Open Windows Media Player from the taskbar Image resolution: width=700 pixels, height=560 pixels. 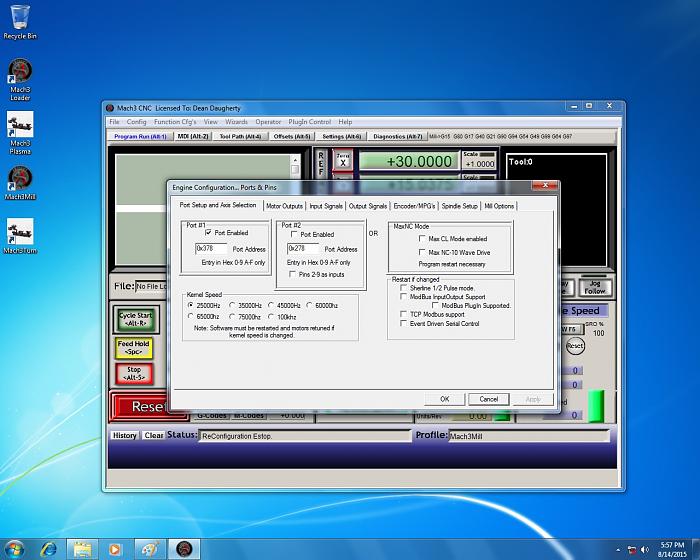click(115, 549)
